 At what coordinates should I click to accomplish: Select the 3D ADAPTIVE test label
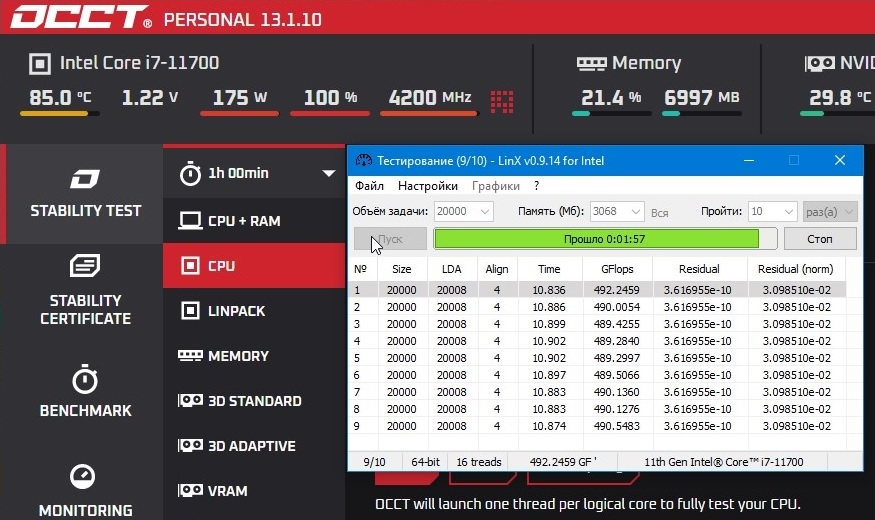click(252, 446)
